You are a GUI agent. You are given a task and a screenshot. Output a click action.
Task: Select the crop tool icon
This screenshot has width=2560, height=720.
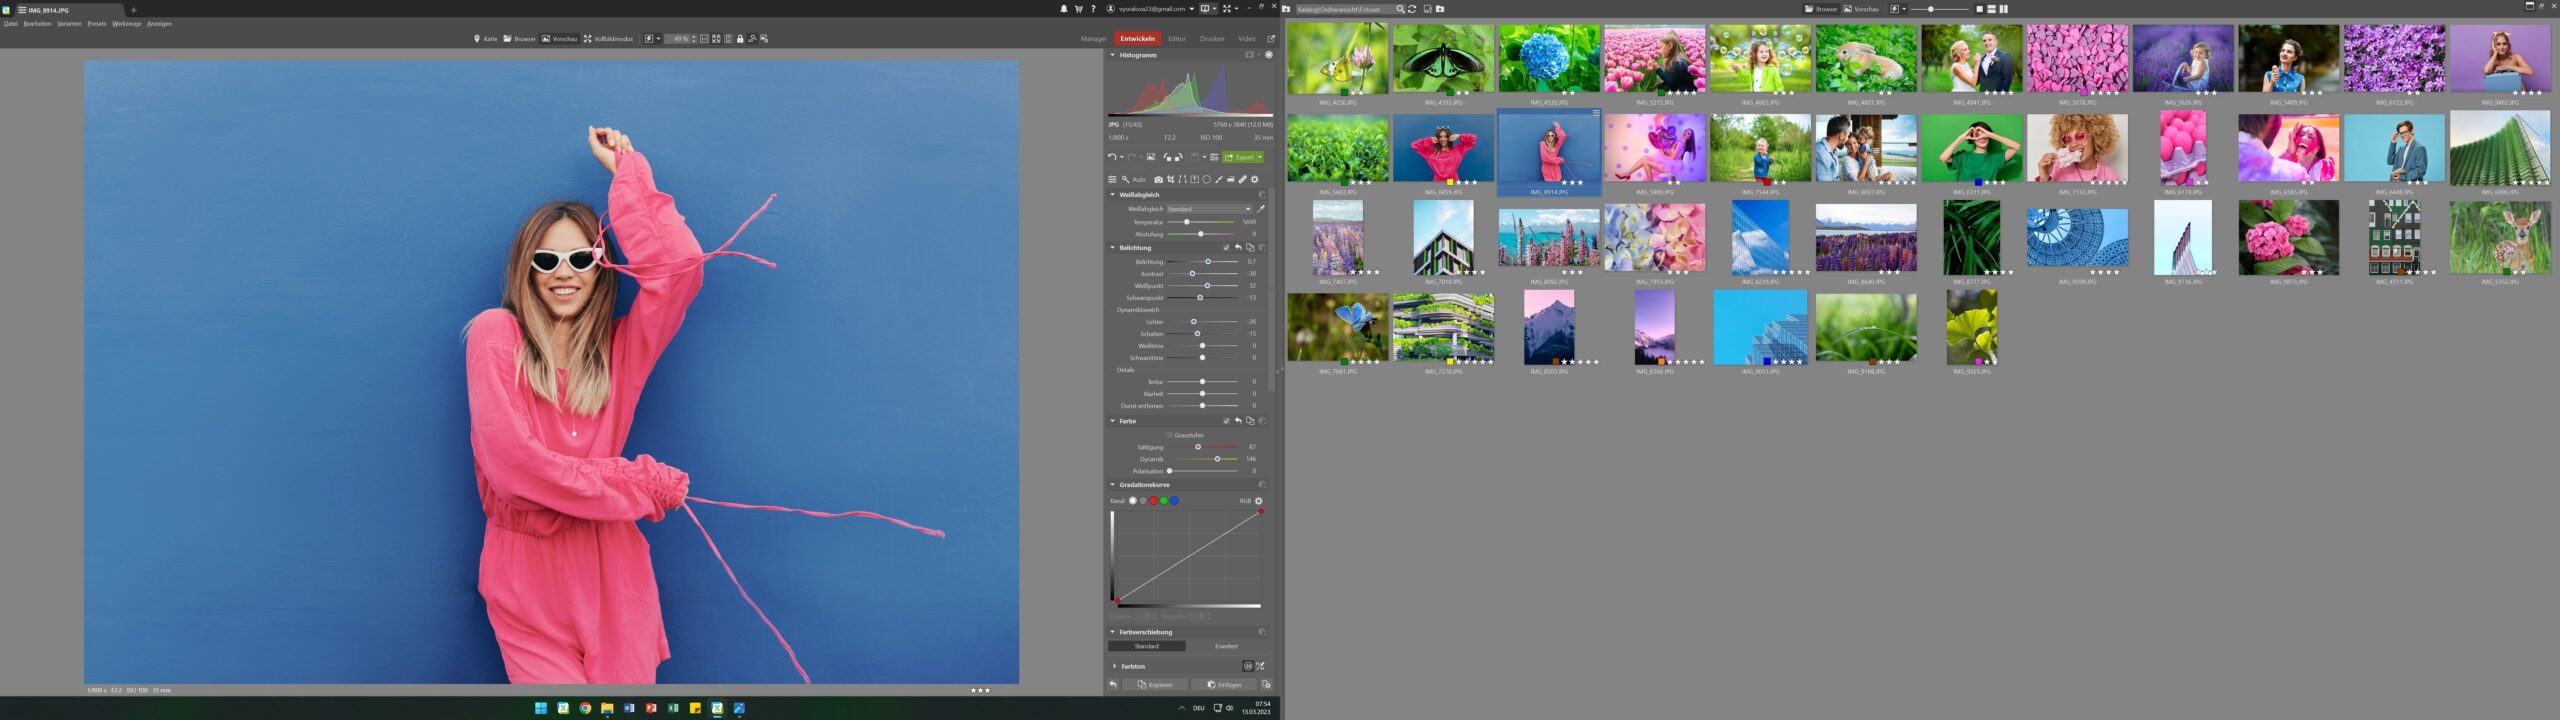coord(1170,180)
